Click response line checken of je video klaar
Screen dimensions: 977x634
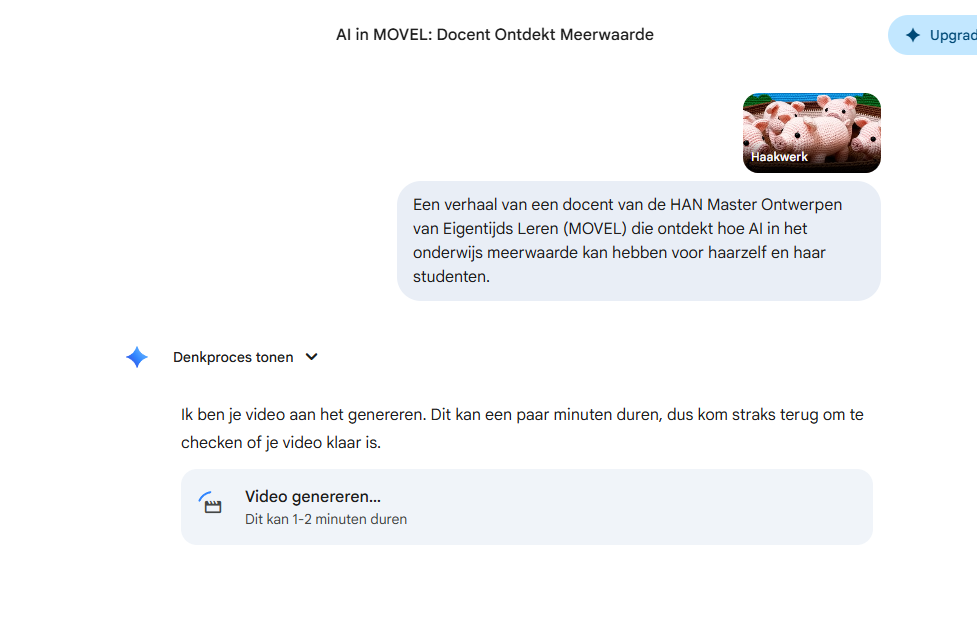click(281, 443)
